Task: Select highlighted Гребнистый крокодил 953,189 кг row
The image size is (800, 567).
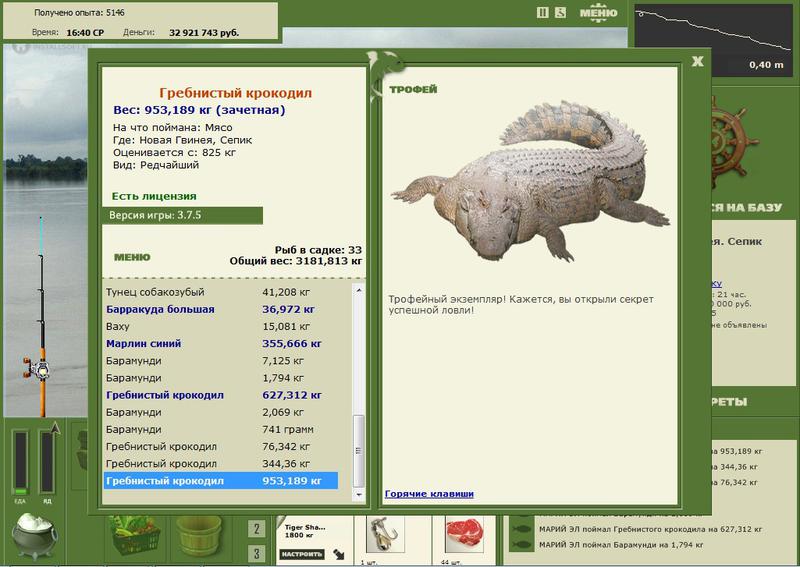Action: [x=221, y=481]
